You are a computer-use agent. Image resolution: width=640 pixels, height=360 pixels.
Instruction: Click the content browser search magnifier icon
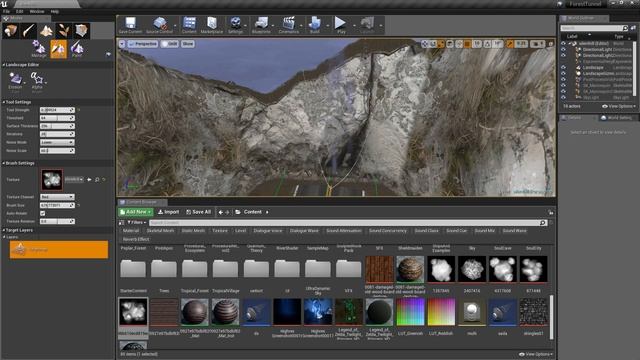pos(542,223)
